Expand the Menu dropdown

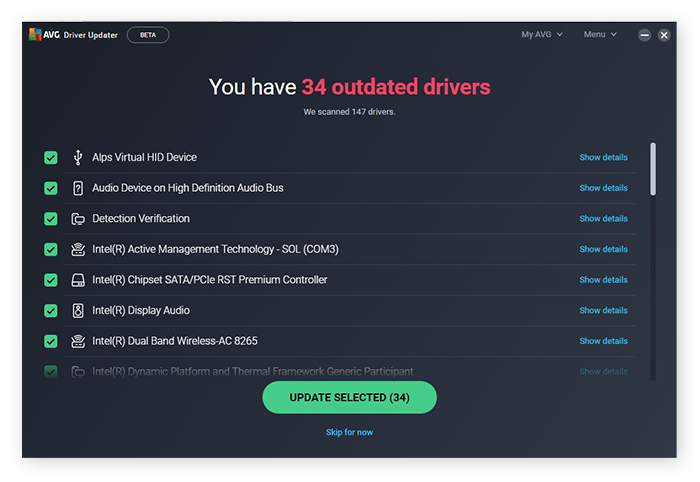tap(600, 35)
